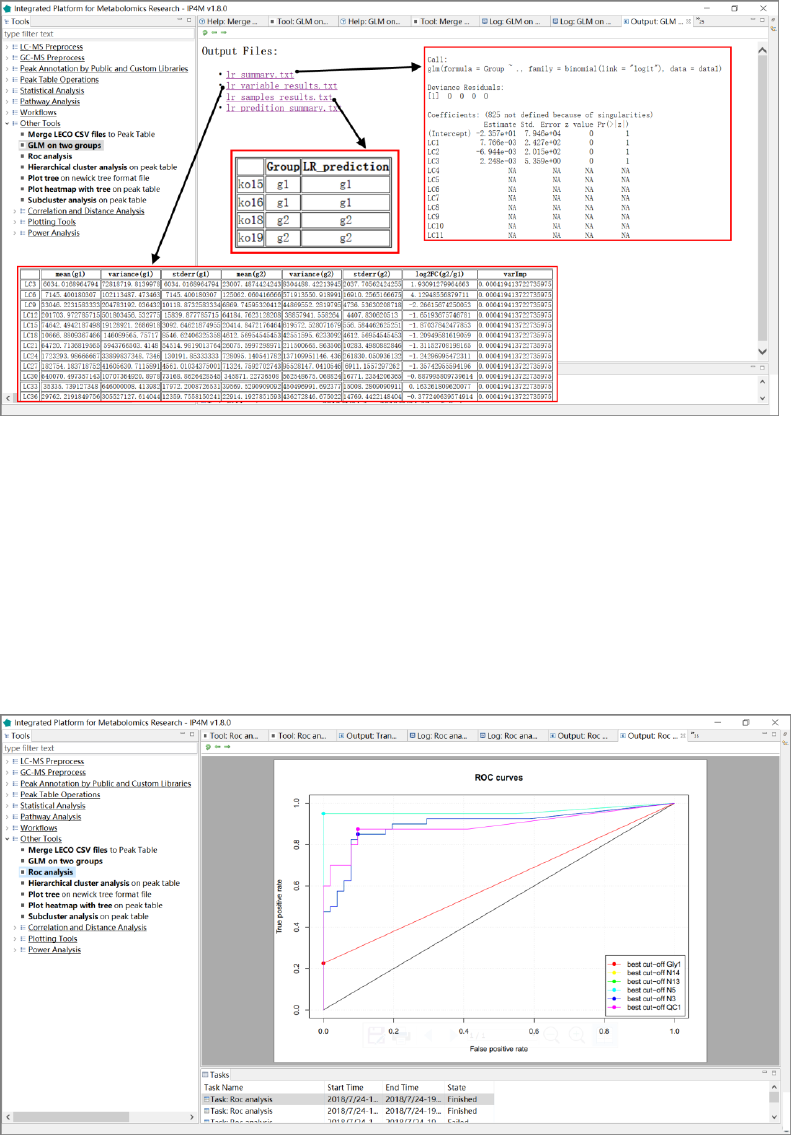The image size is (791, 1135).
Task: Select GLM on two groups in GLM window
Action: point(64,145)
